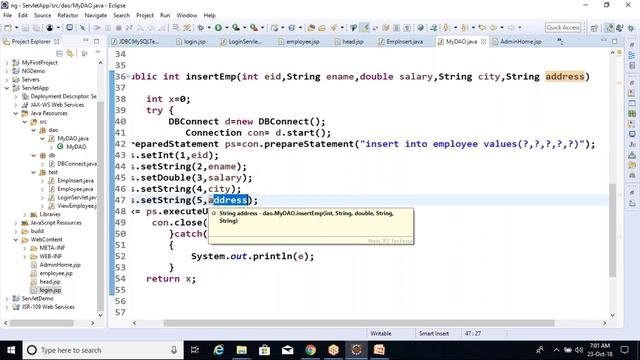Click Collapse All in Project Explorer

[x=59, y=53]
